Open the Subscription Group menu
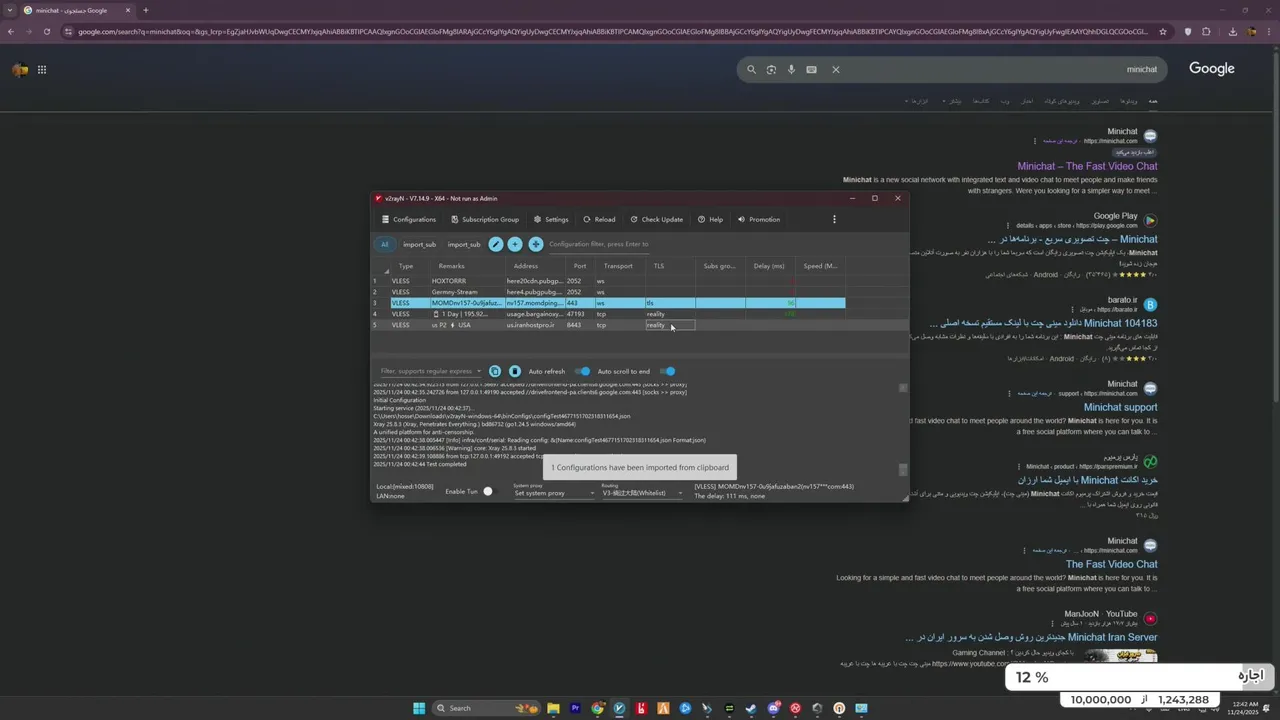This screenshot has height=720, width=1280. coord(485,219)
